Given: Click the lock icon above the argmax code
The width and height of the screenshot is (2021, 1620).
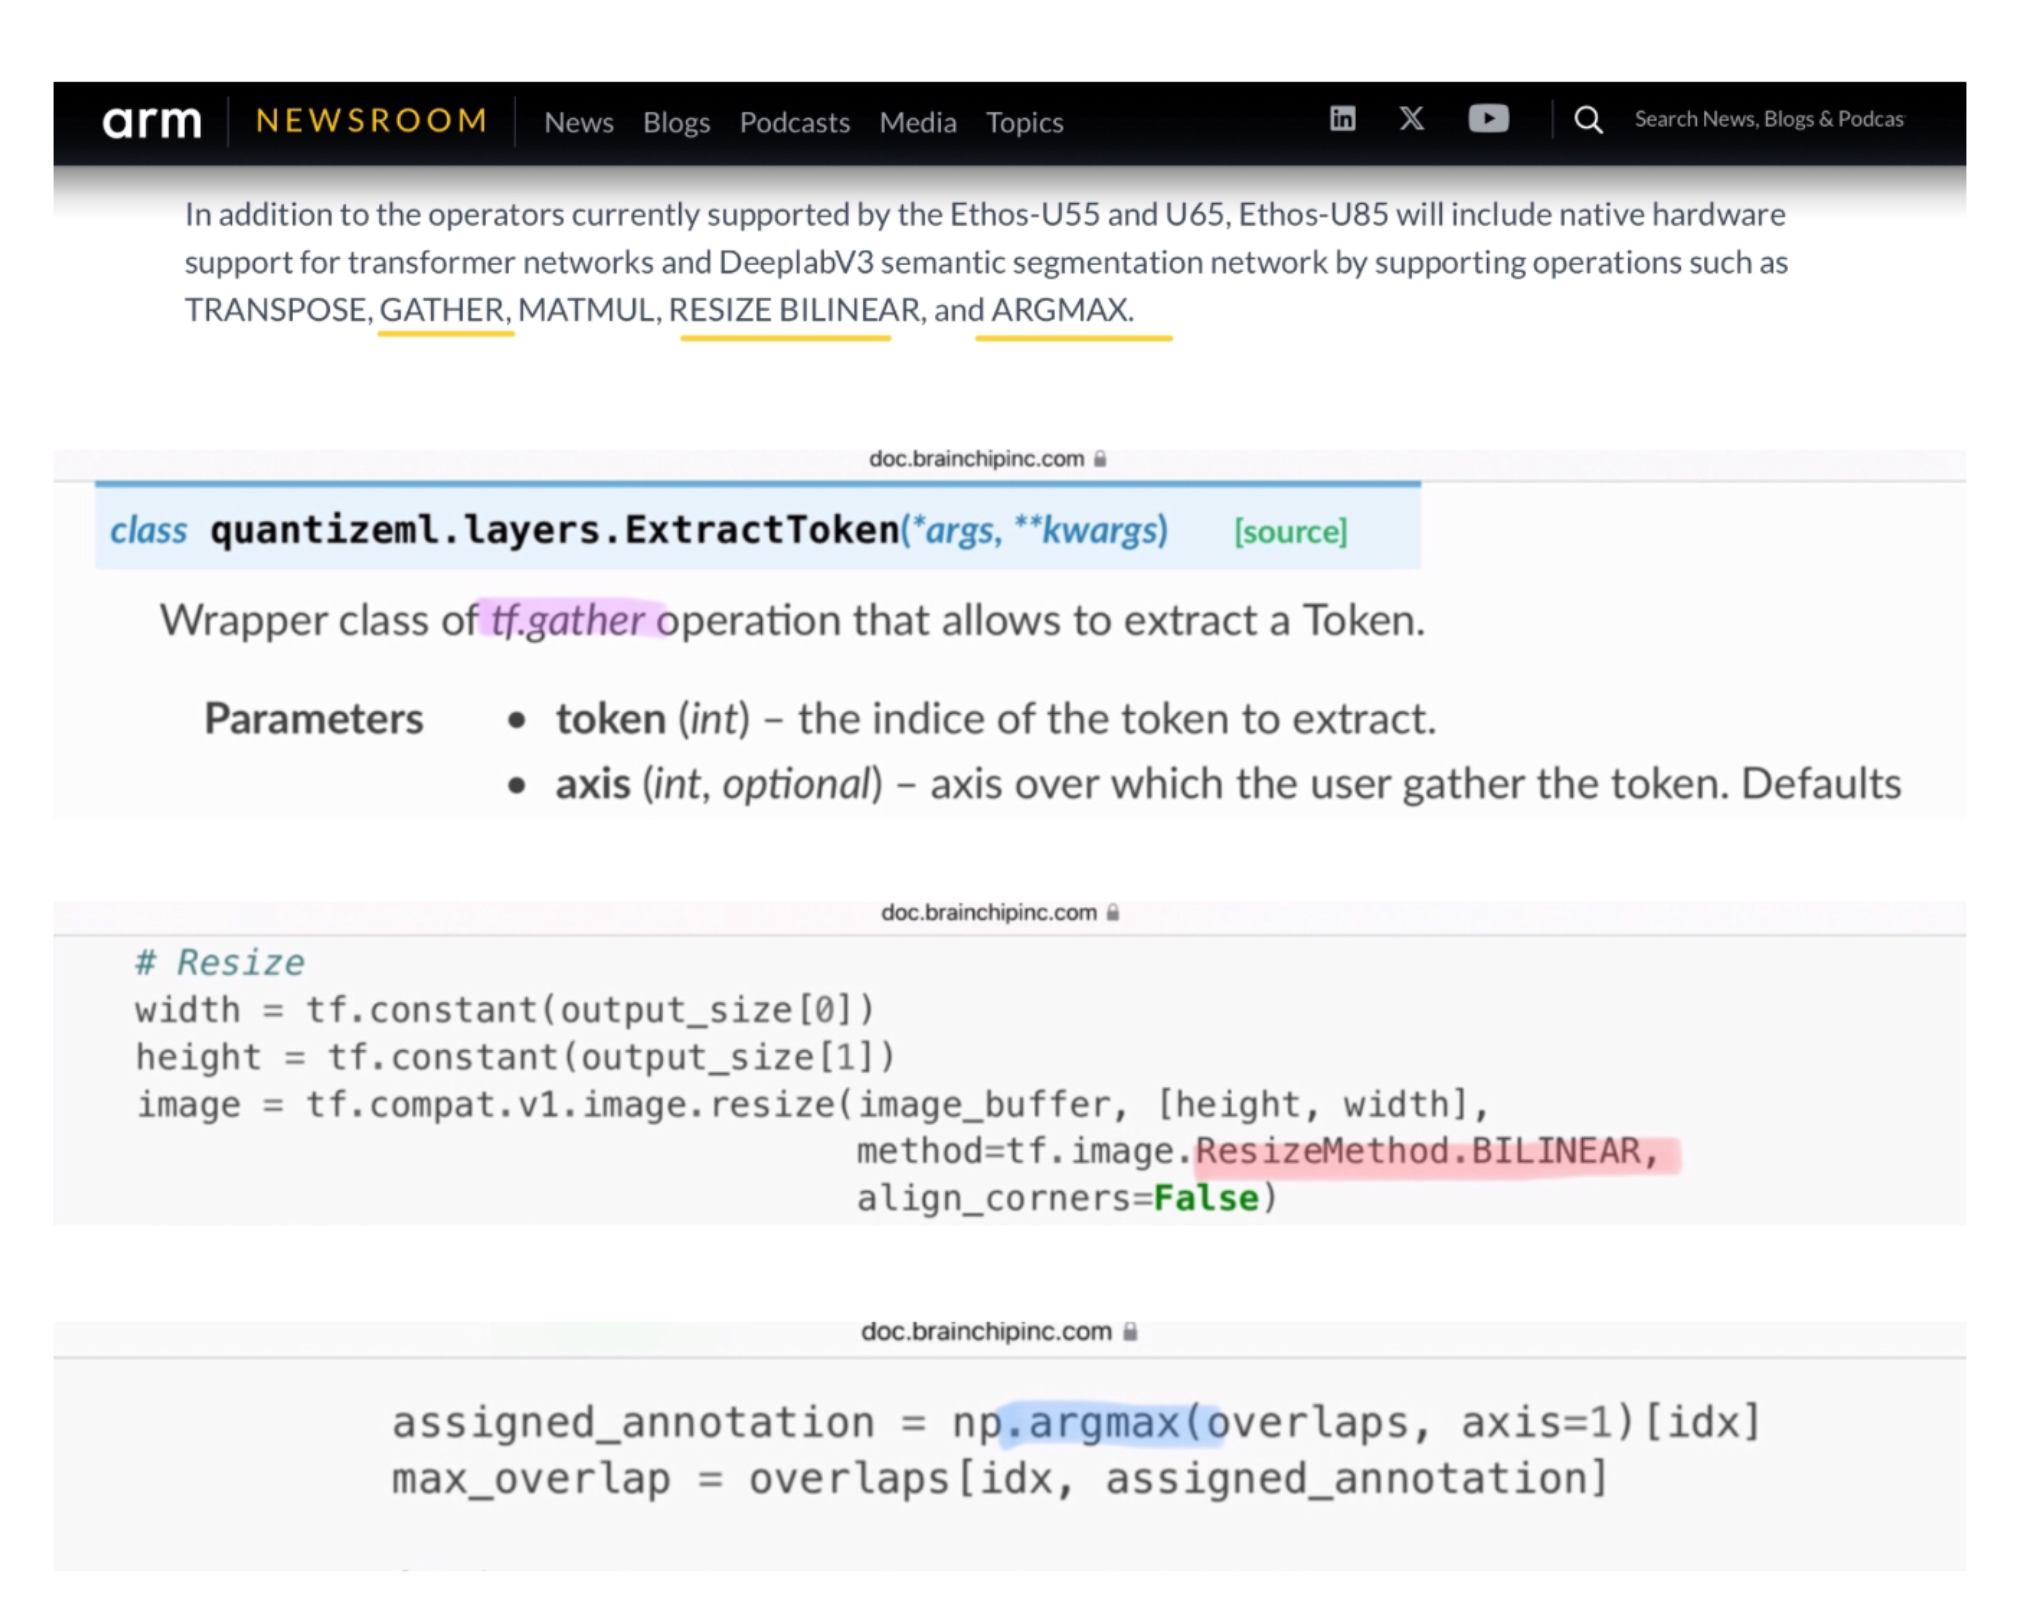Looking at the screenshot, I should point(1130,1332).
